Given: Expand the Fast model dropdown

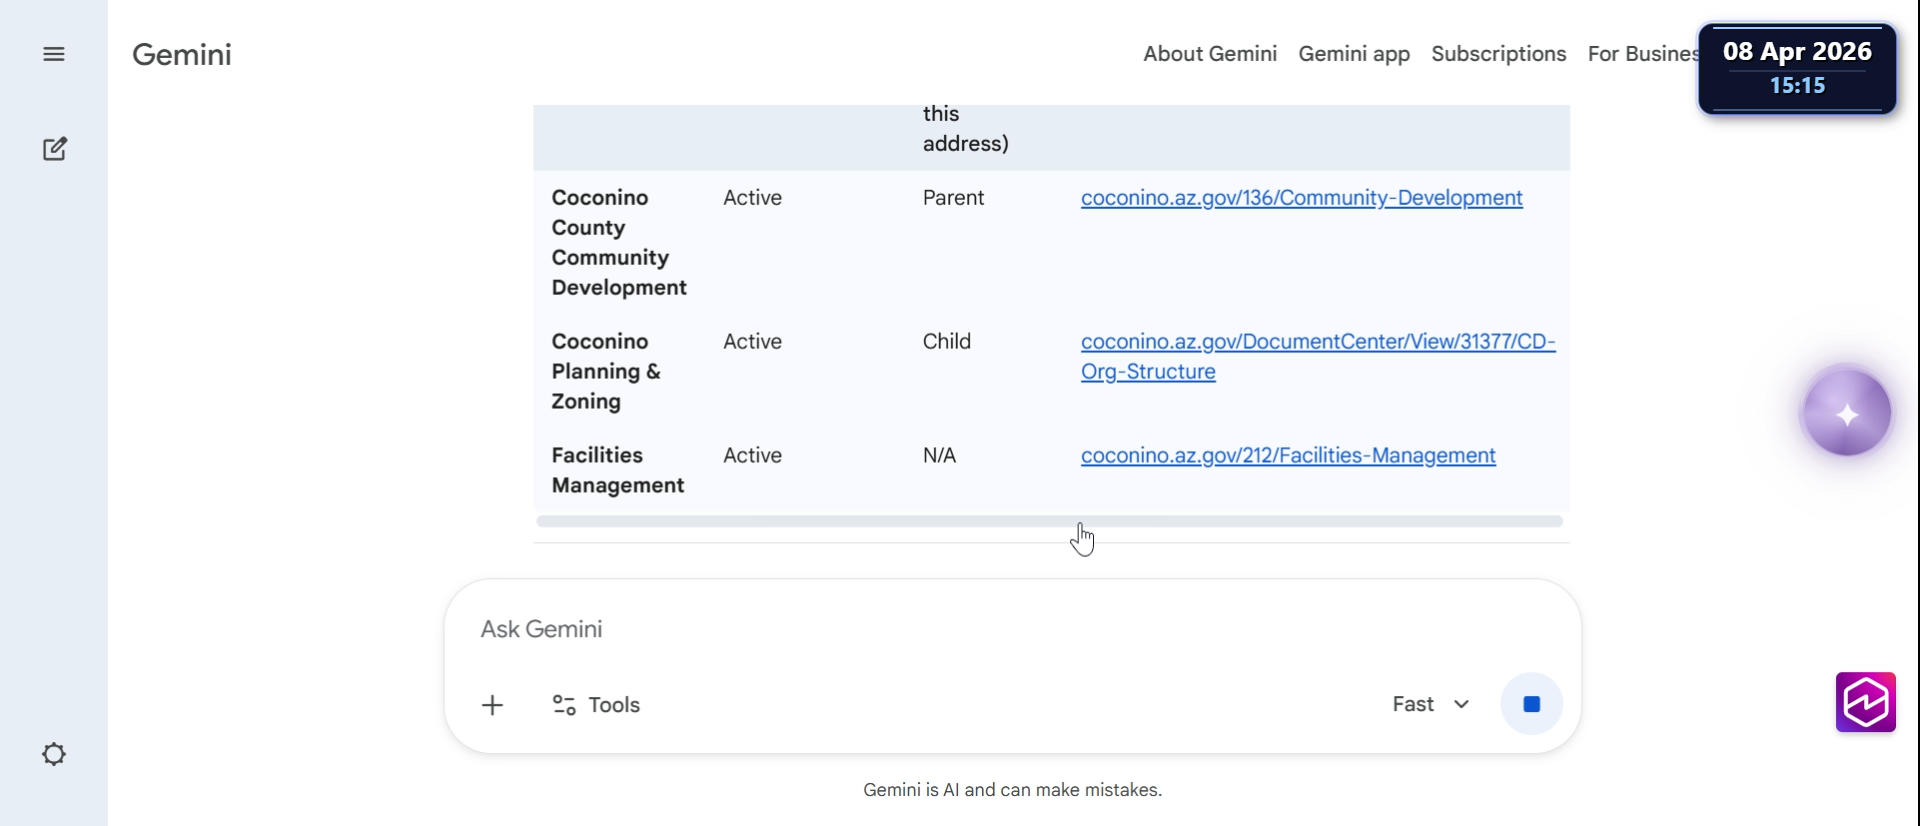Looking at the screenshot, I should [x=1431, y=705].
